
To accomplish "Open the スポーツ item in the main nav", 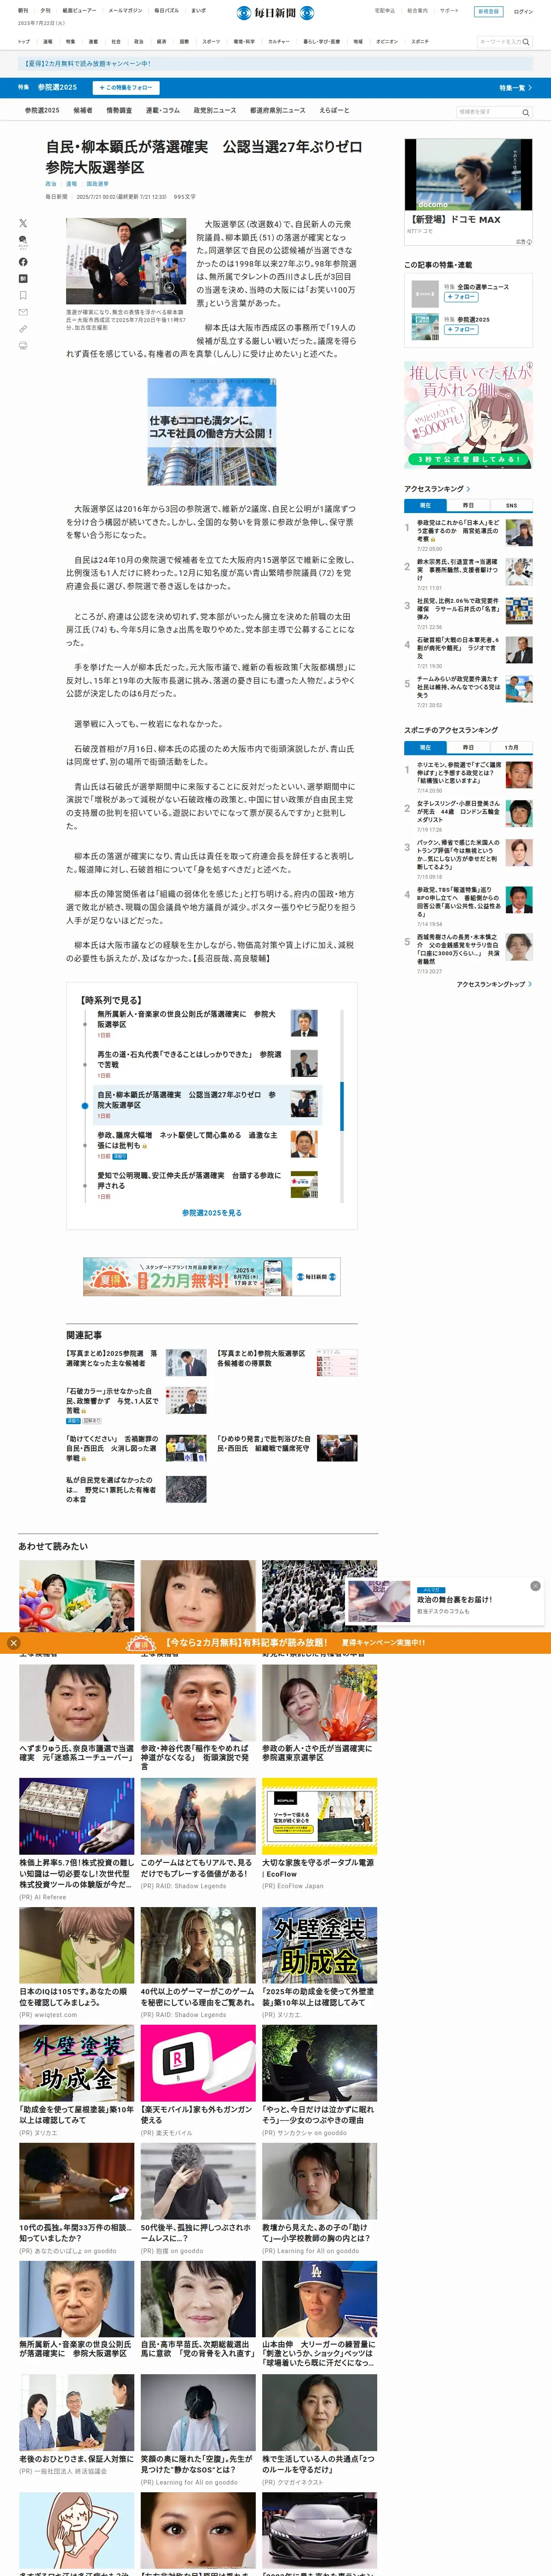I will point(211,42).
